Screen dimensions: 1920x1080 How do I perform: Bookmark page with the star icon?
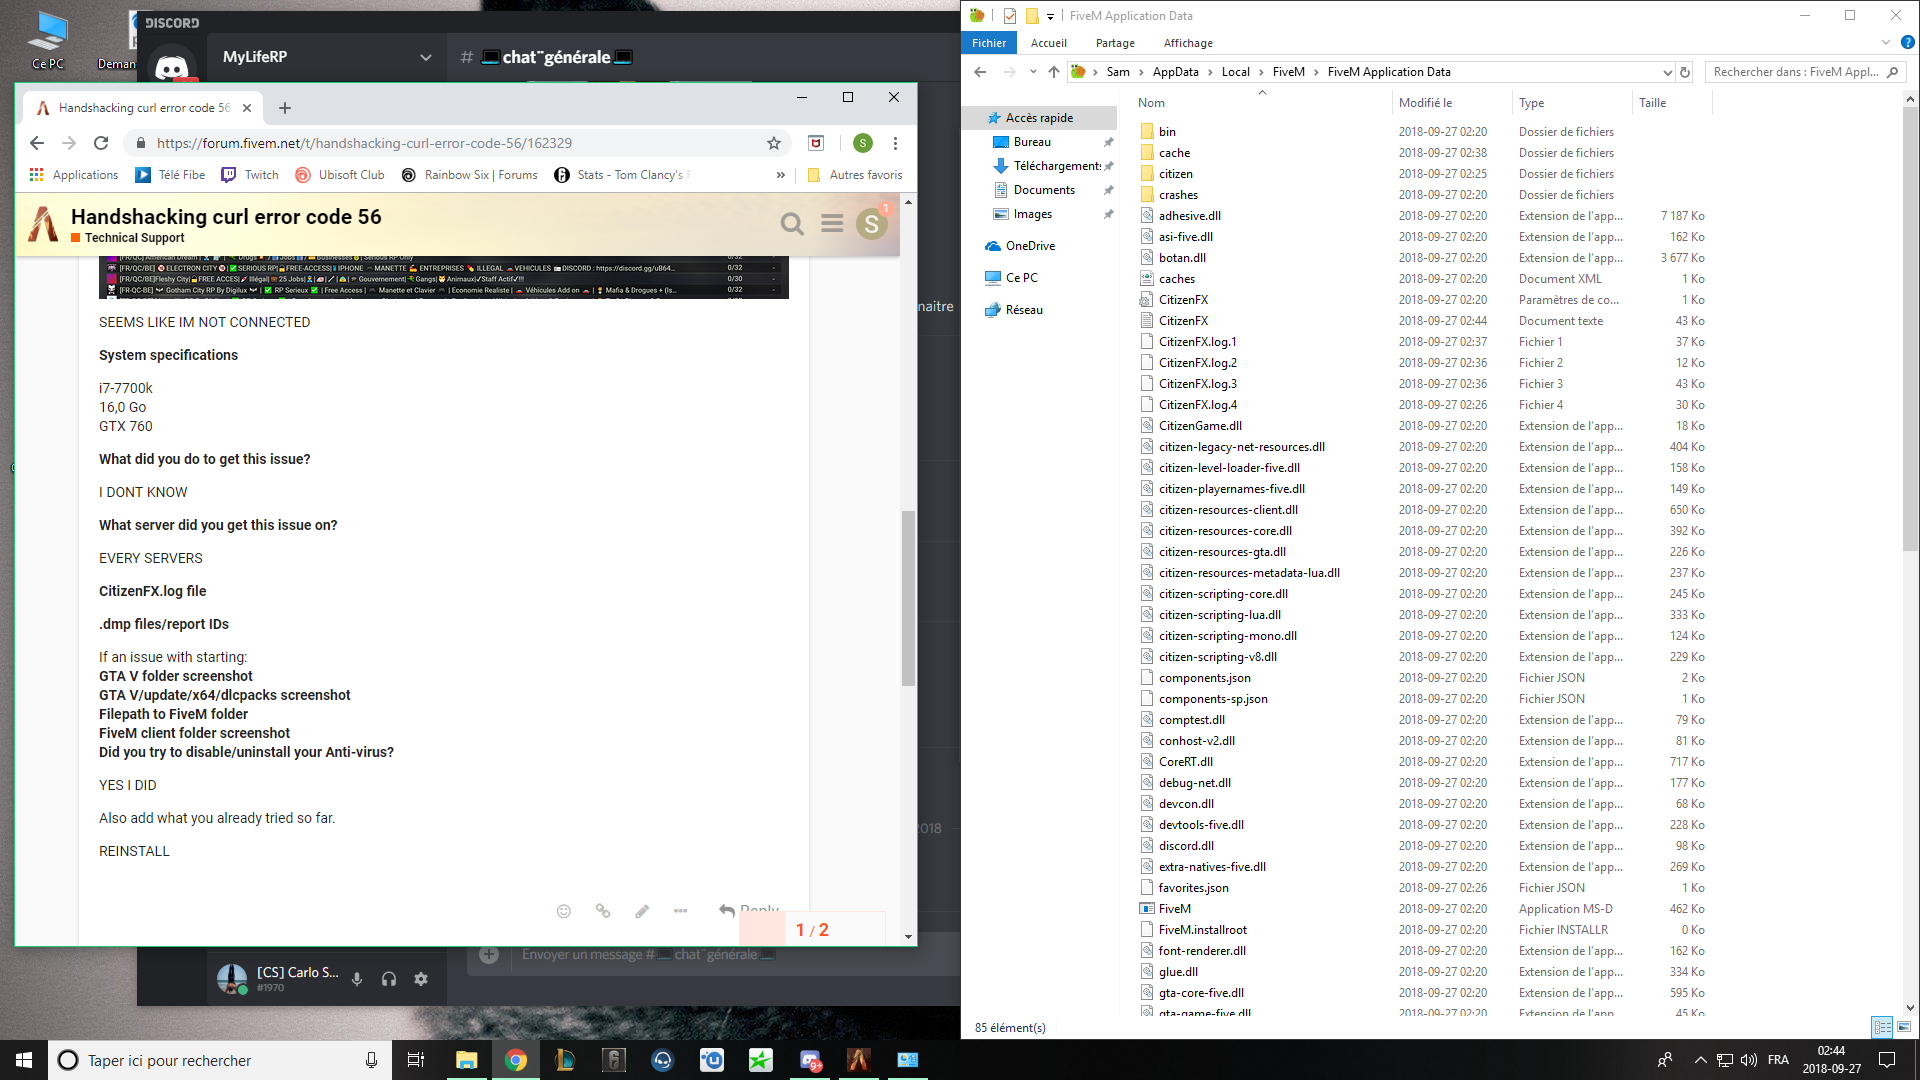774,143
